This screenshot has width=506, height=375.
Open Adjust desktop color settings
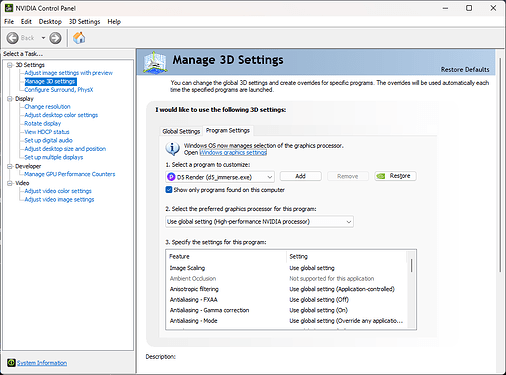(61, 115)
